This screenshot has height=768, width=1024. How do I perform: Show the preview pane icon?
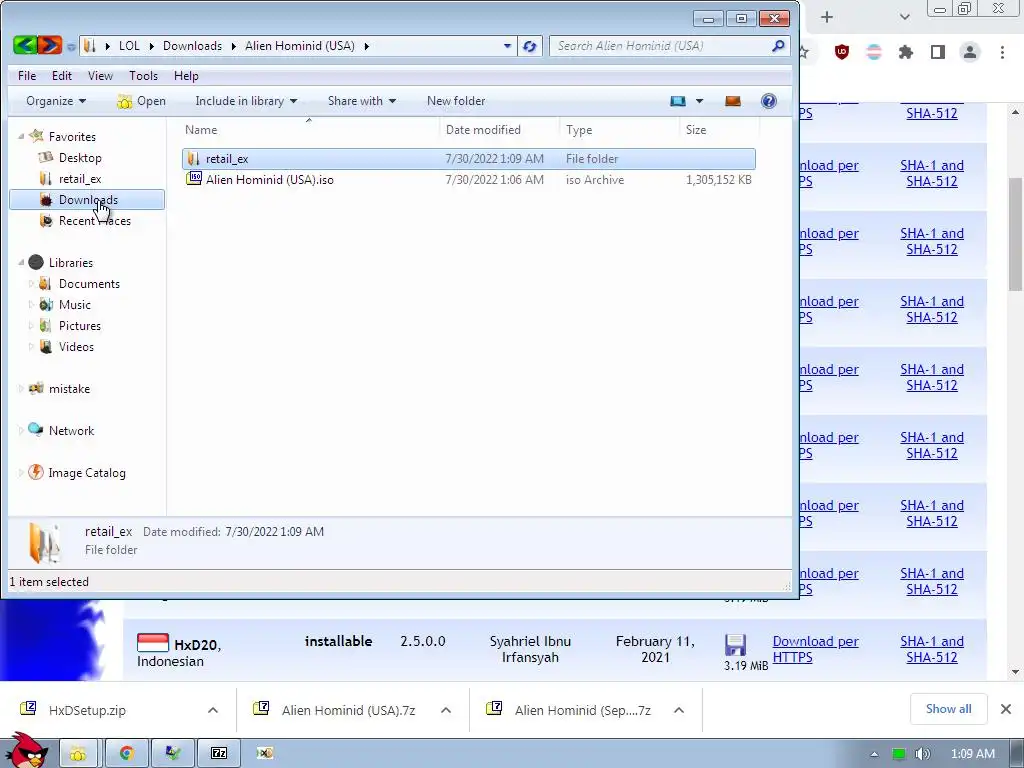[733, 101]
